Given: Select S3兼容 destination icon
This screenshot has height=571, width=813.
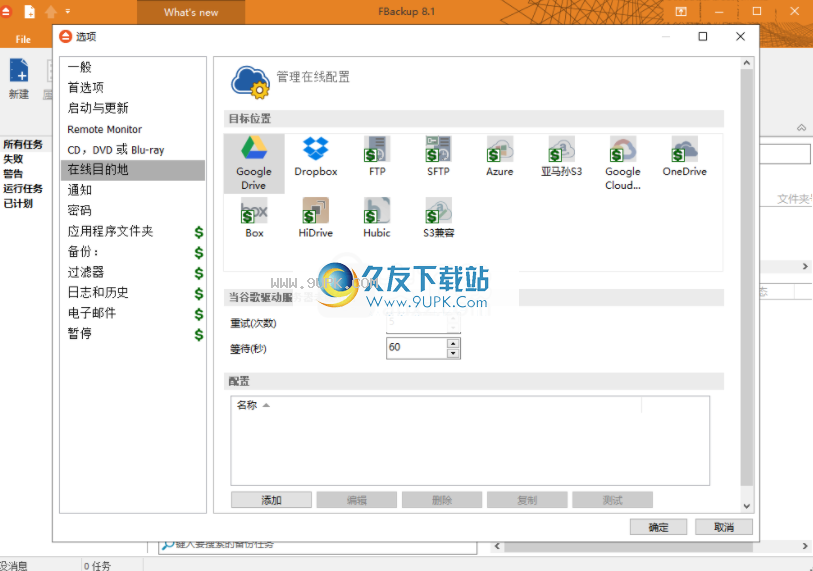Looking at the screenshot, I should (x=438, y=218).
